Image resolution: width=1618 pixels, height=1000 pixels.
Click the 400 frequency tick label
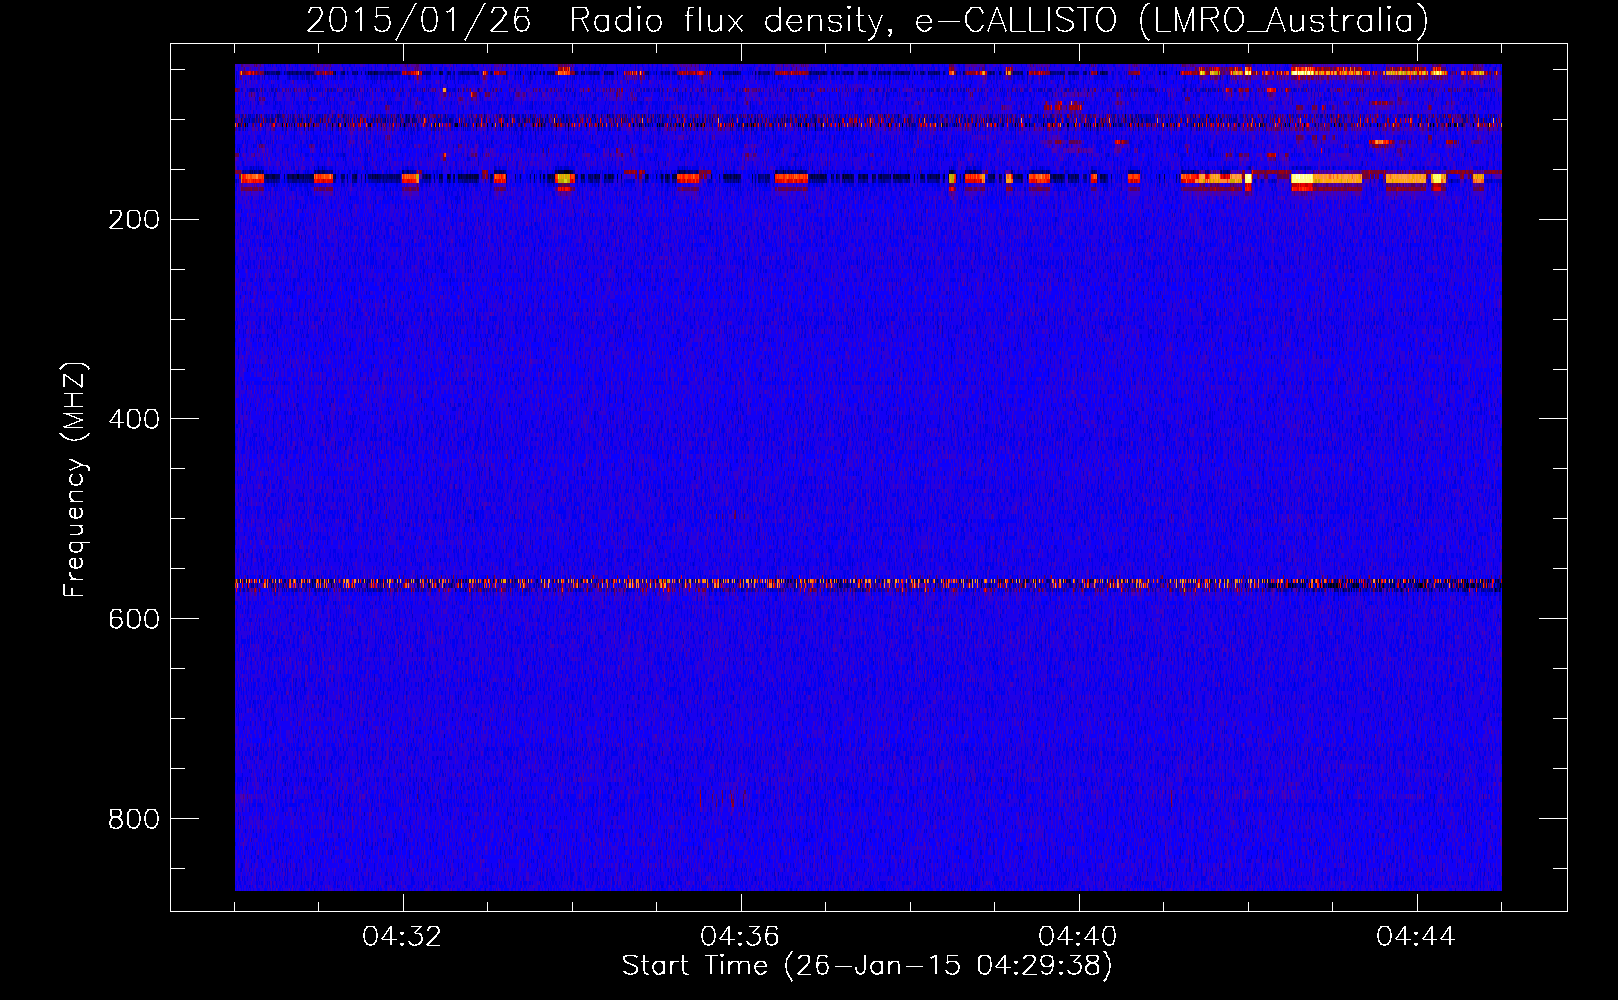point(134,420)
